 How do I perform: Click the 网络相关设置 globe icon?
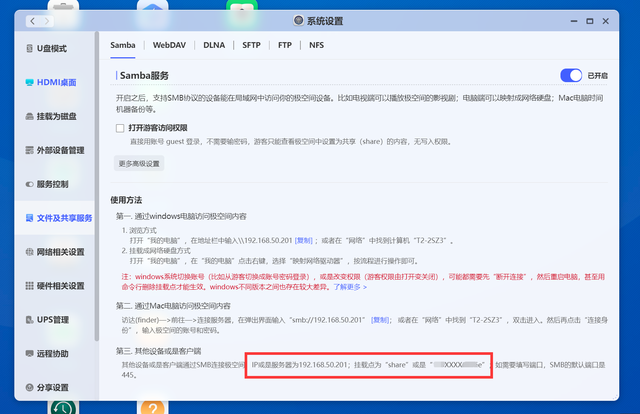pos(29,252)
